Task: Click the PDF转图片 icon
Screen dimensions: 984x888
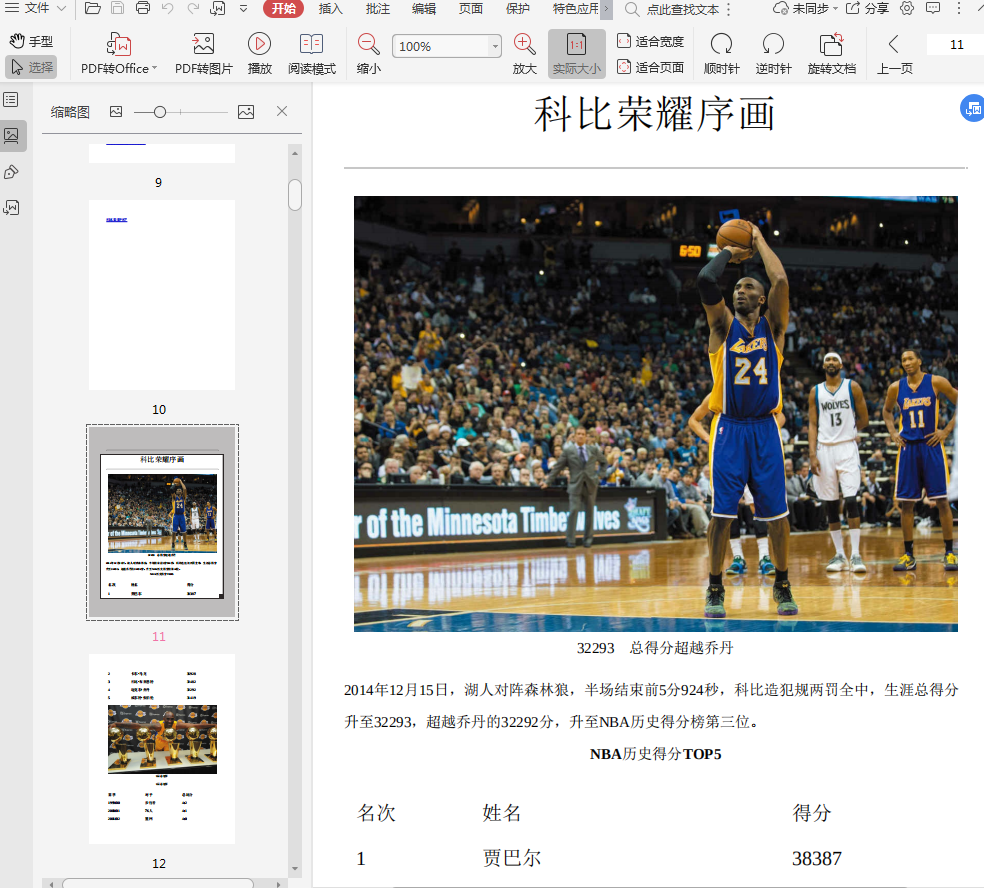Action: [203, 45]
